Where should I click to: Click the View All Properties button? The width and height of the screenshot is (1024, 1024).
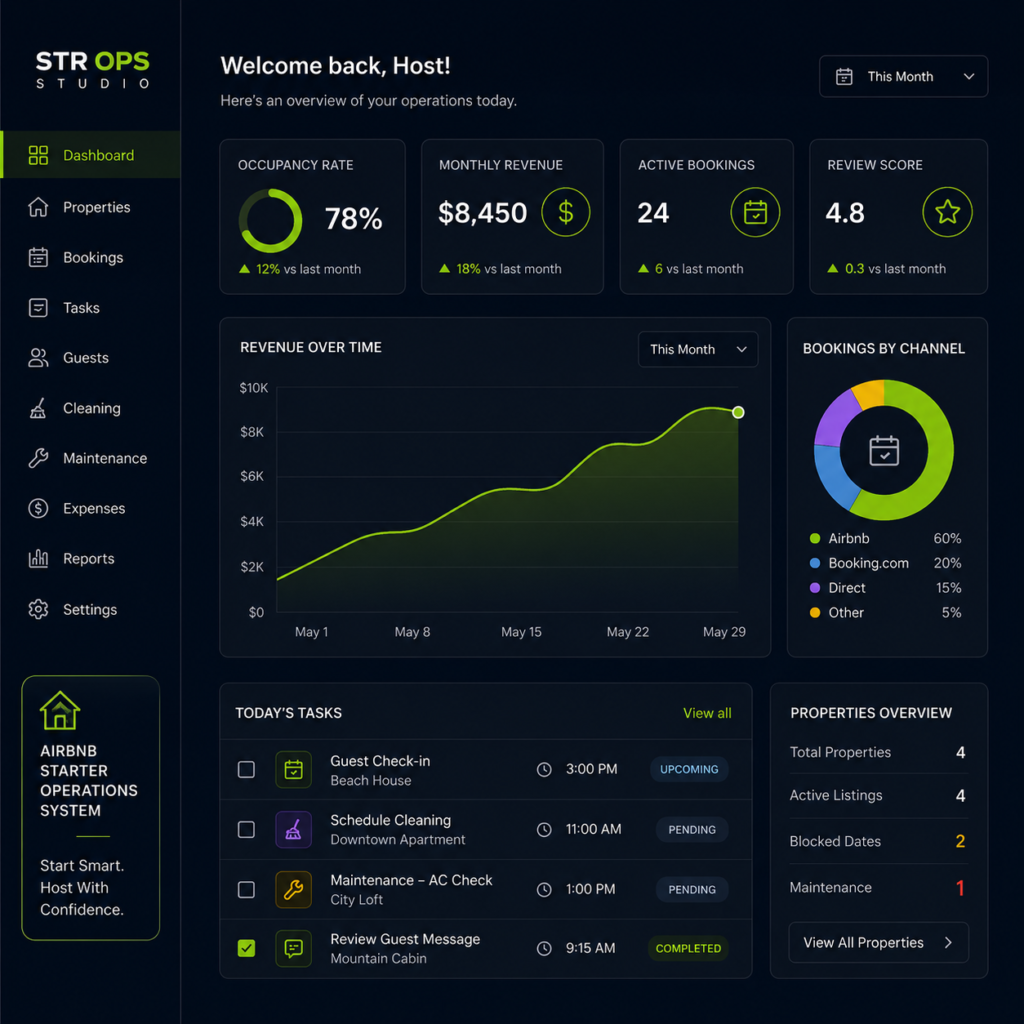[x=878, y=942]
